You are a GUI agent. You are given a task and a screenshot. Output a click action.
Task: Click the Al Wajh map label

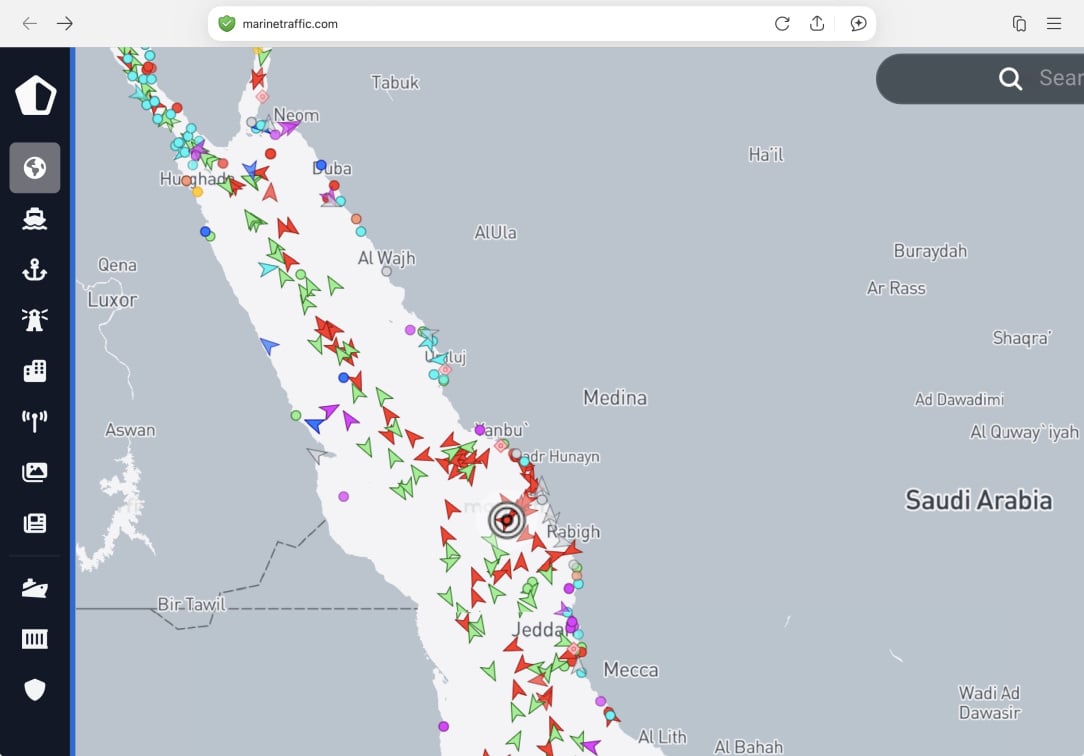pyautogui.click(x=386, y=258)
